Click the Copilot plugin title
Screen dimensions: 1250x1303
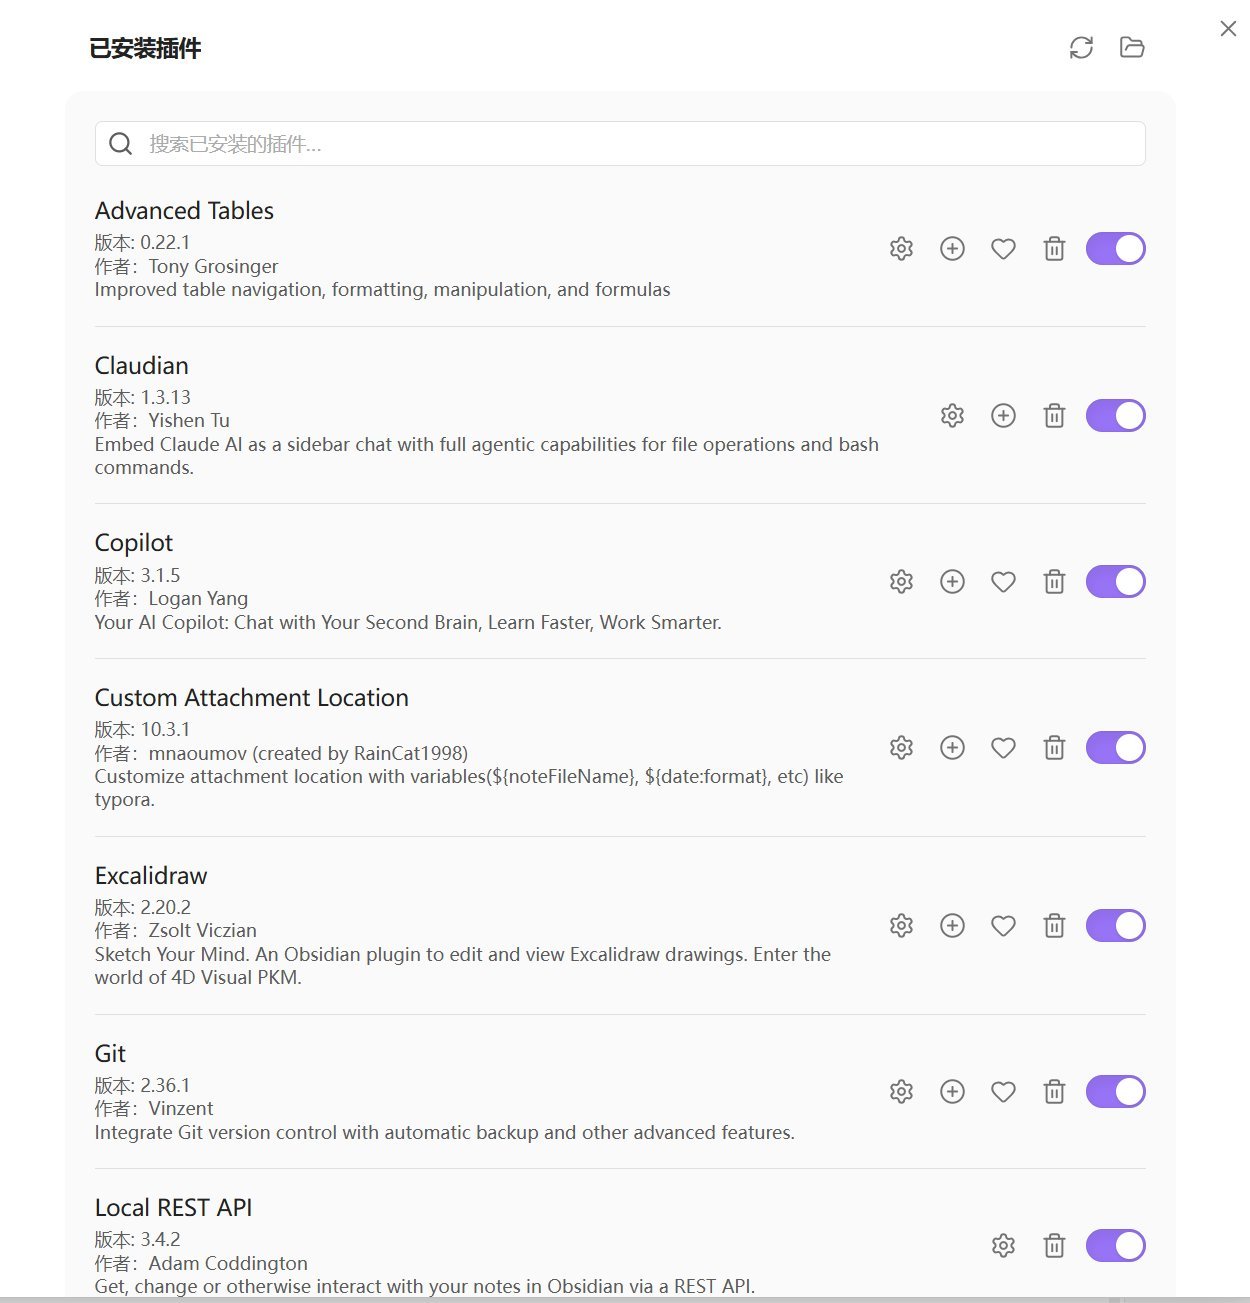click(x=134, y=543)
